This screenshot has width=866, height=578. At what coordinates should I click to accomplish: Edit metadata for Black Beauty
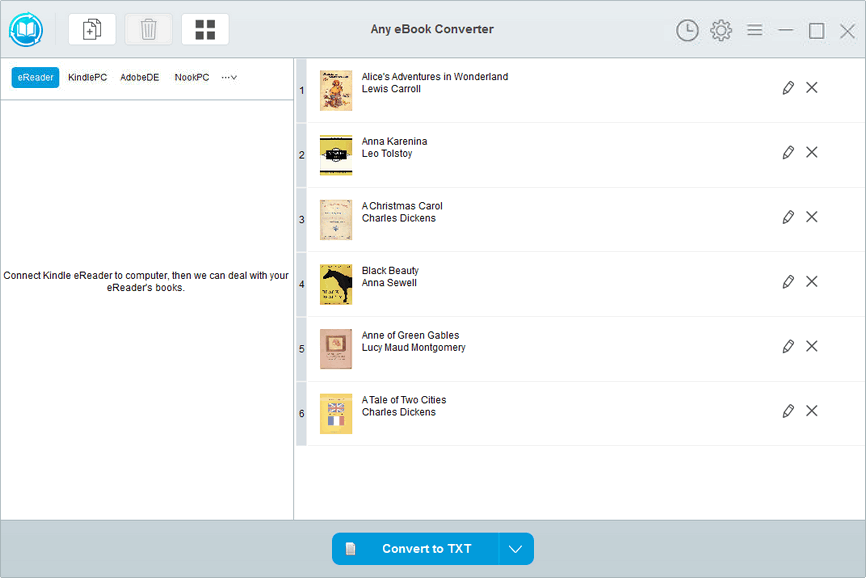788,282
